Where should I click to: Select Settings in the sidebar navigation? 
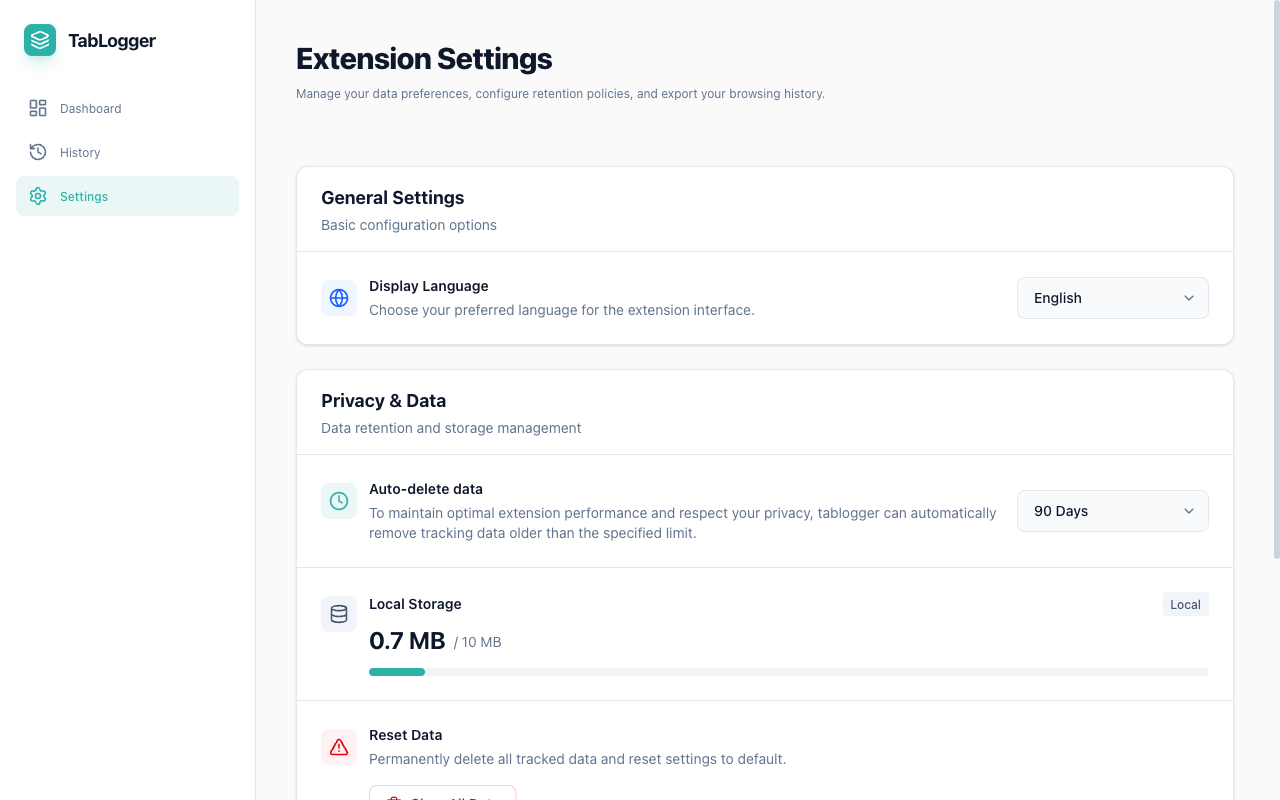tap(84, 196)
